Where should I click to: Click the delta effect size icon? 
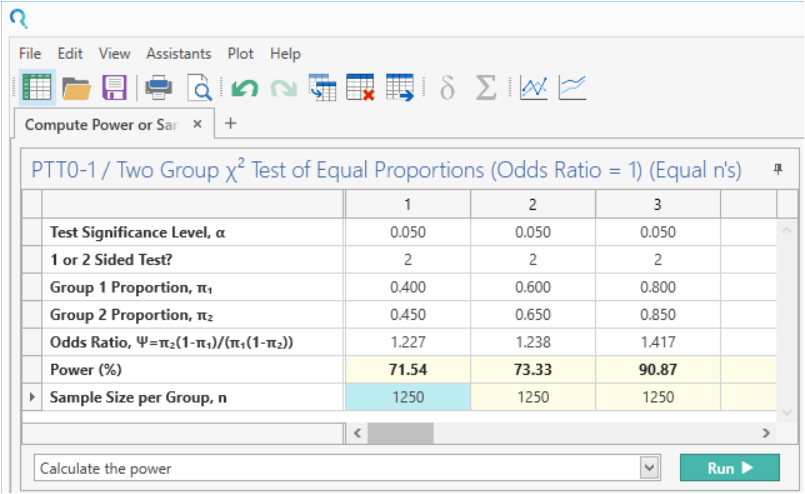pyautogui.click(x=447, y=88)
